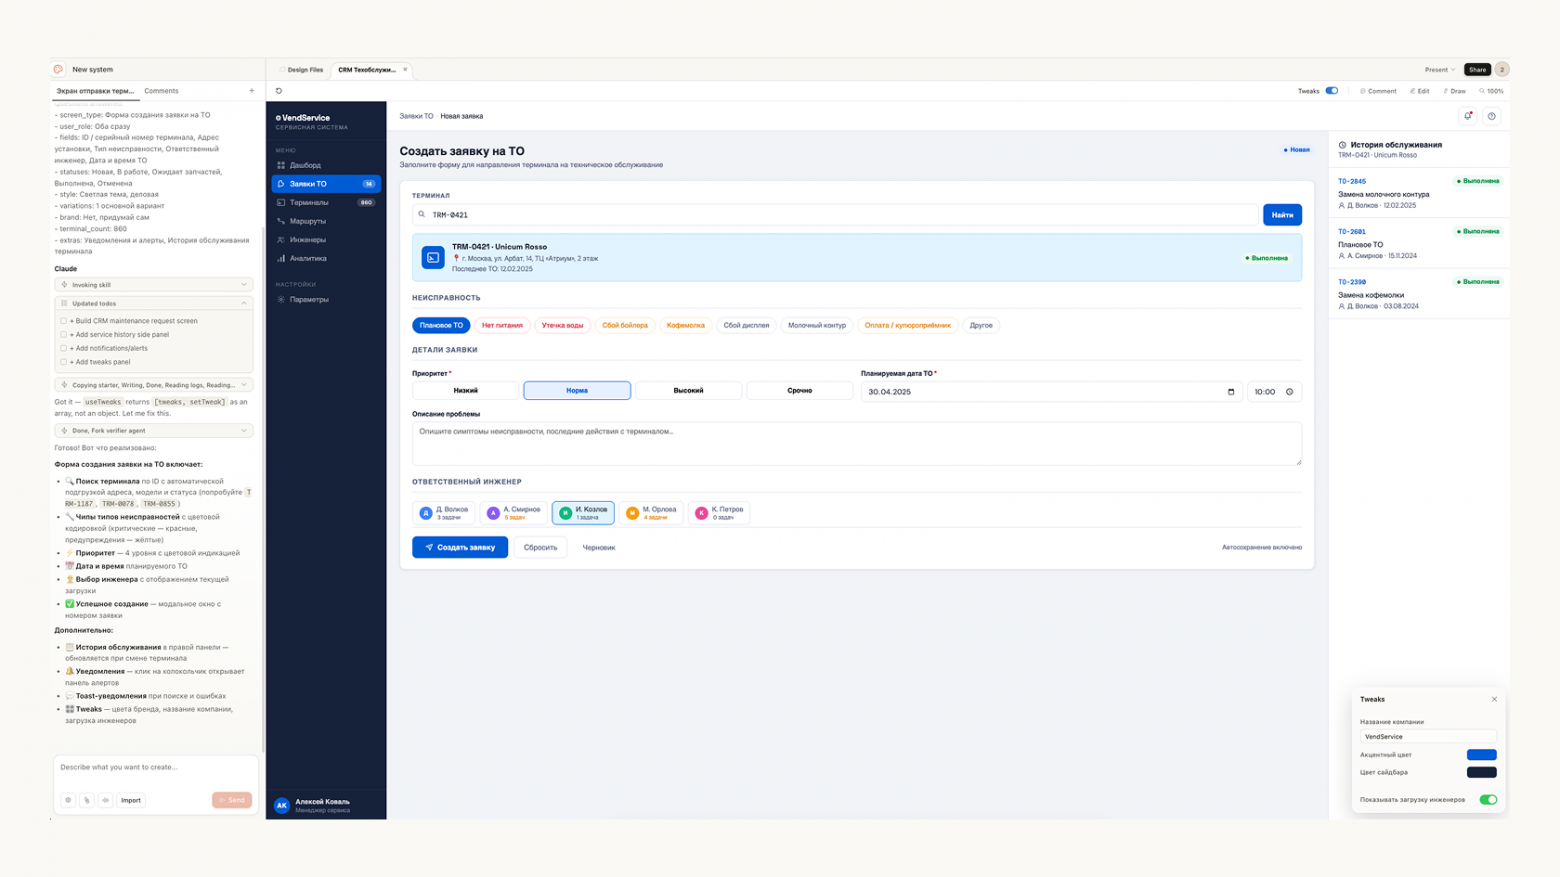Select engineer А. Смирнов chip
The width and height of the screenshot is (1560, 877).
tap(514, 513)
